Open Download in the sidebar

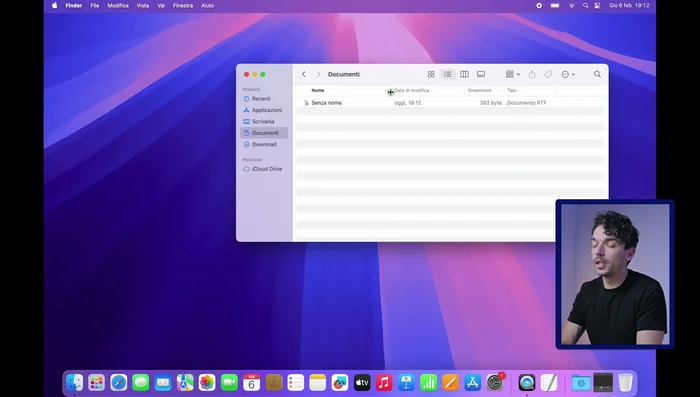(x=264, y=144)
